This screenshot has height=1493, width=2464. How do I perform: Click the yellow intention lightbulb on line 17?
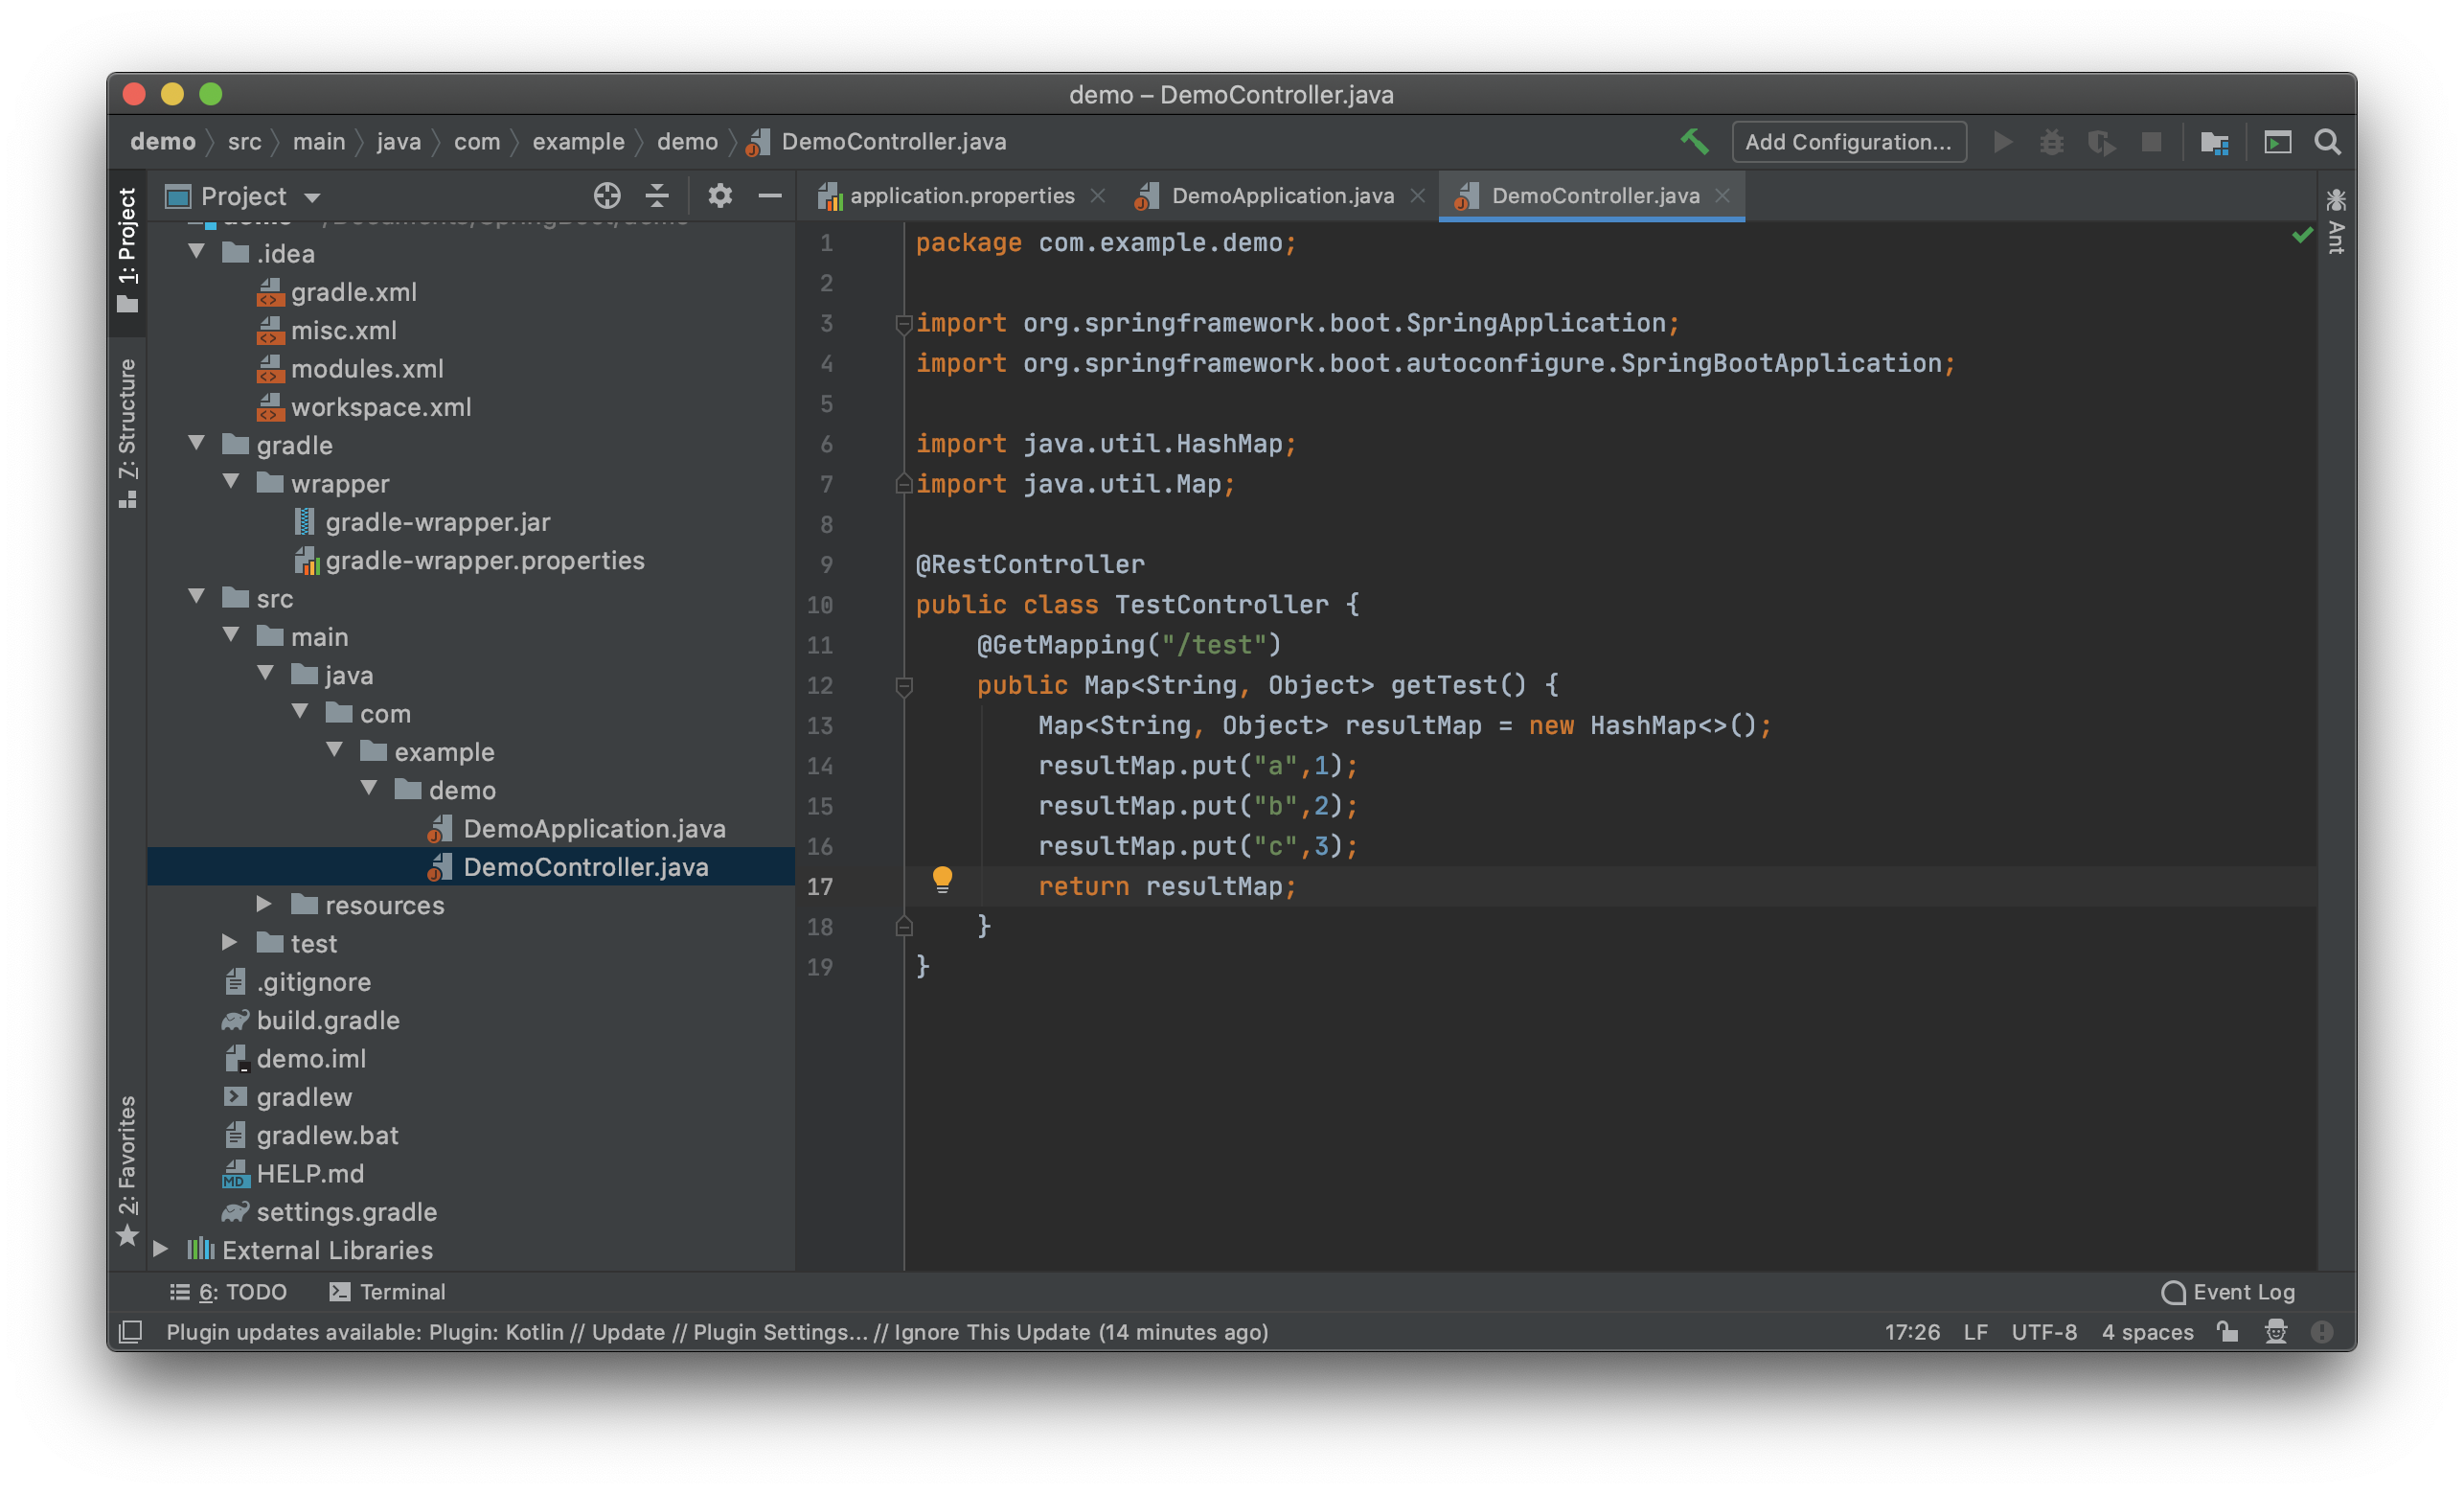tap(942, 879)
